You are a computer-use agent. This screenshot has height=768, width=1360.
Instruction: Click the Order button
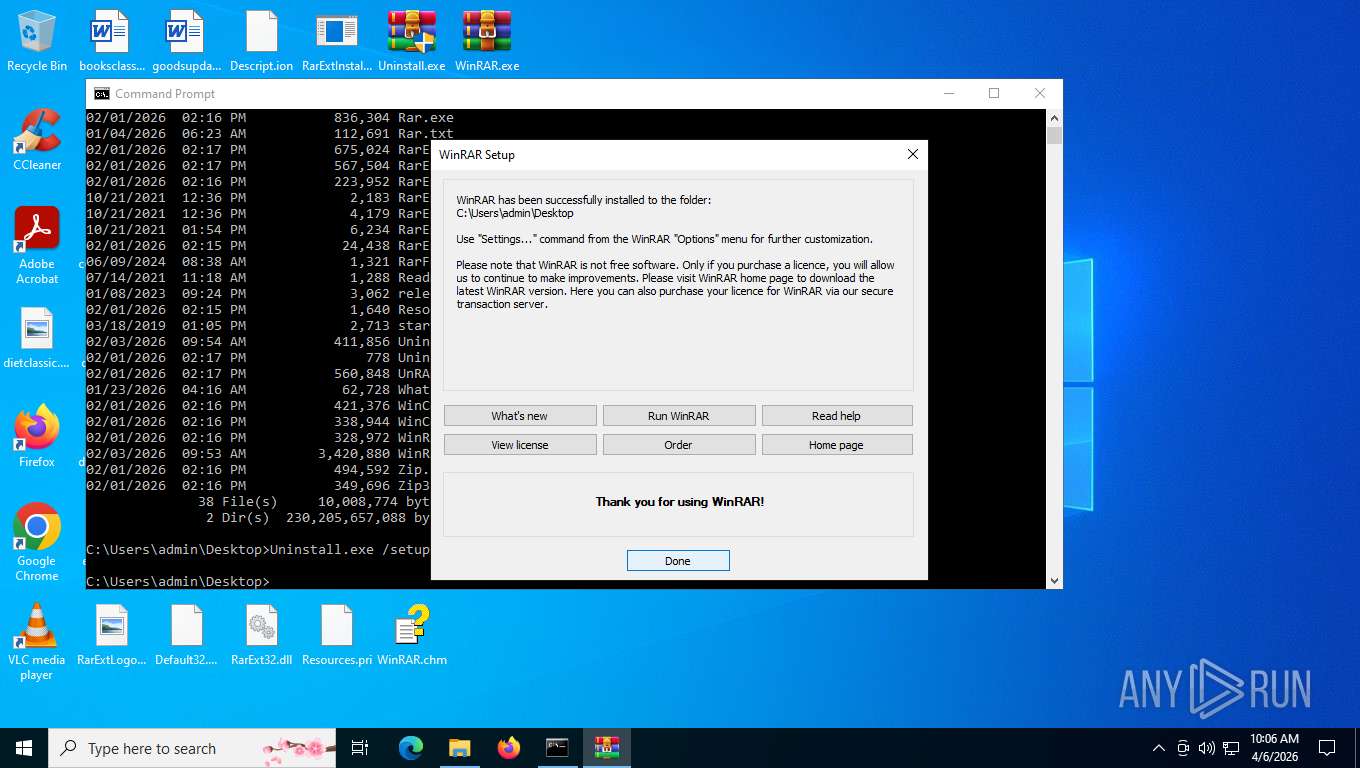click(679, 445)
